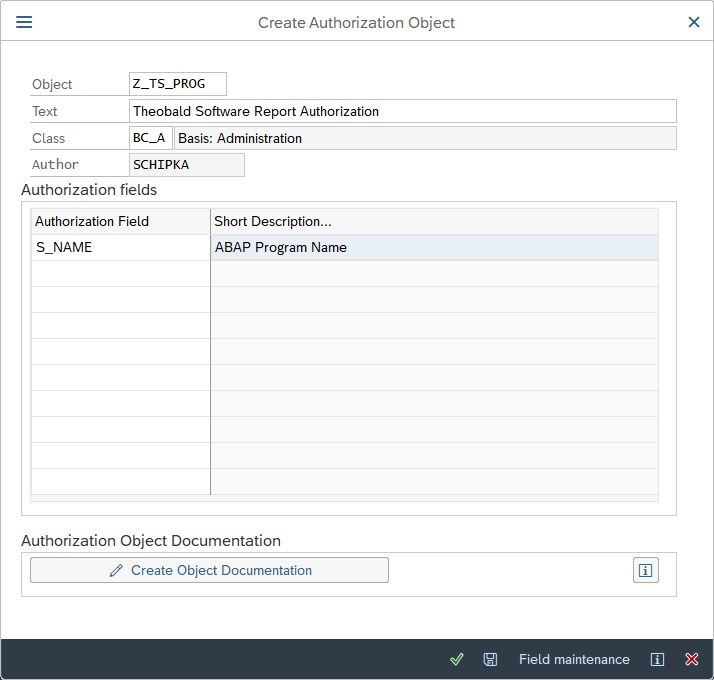
Task: Open Field maintenance
Action: pyautogui.click(x=574, y=659)
